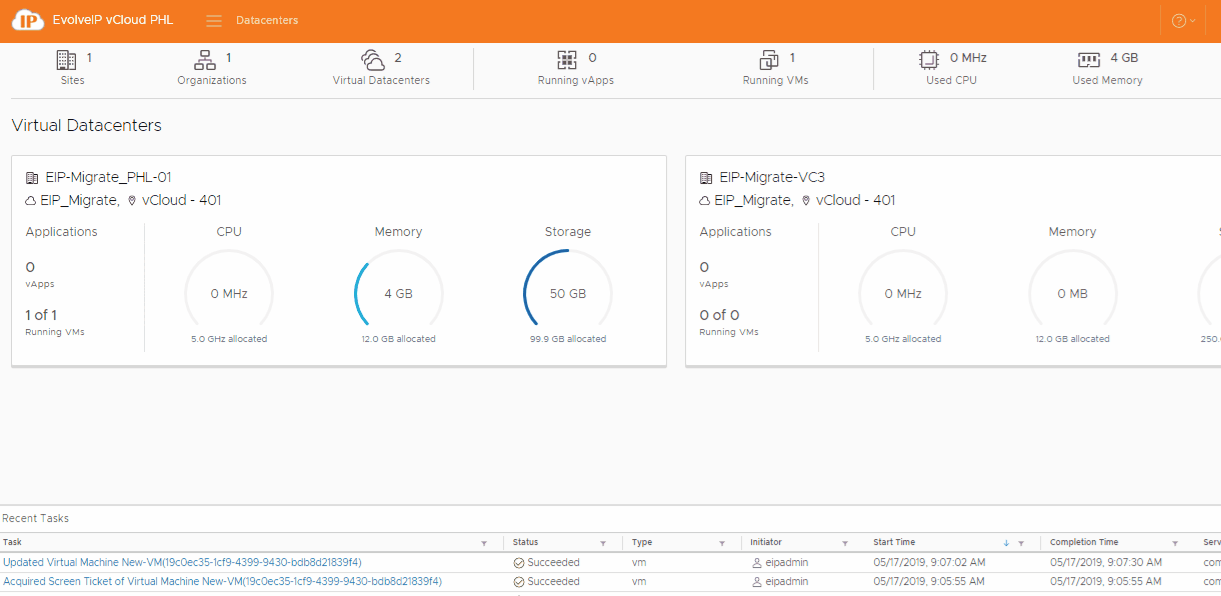Click the Organizations hierarchy icon
This screenshot has width=1221, height=596.
tap(205, 60)
